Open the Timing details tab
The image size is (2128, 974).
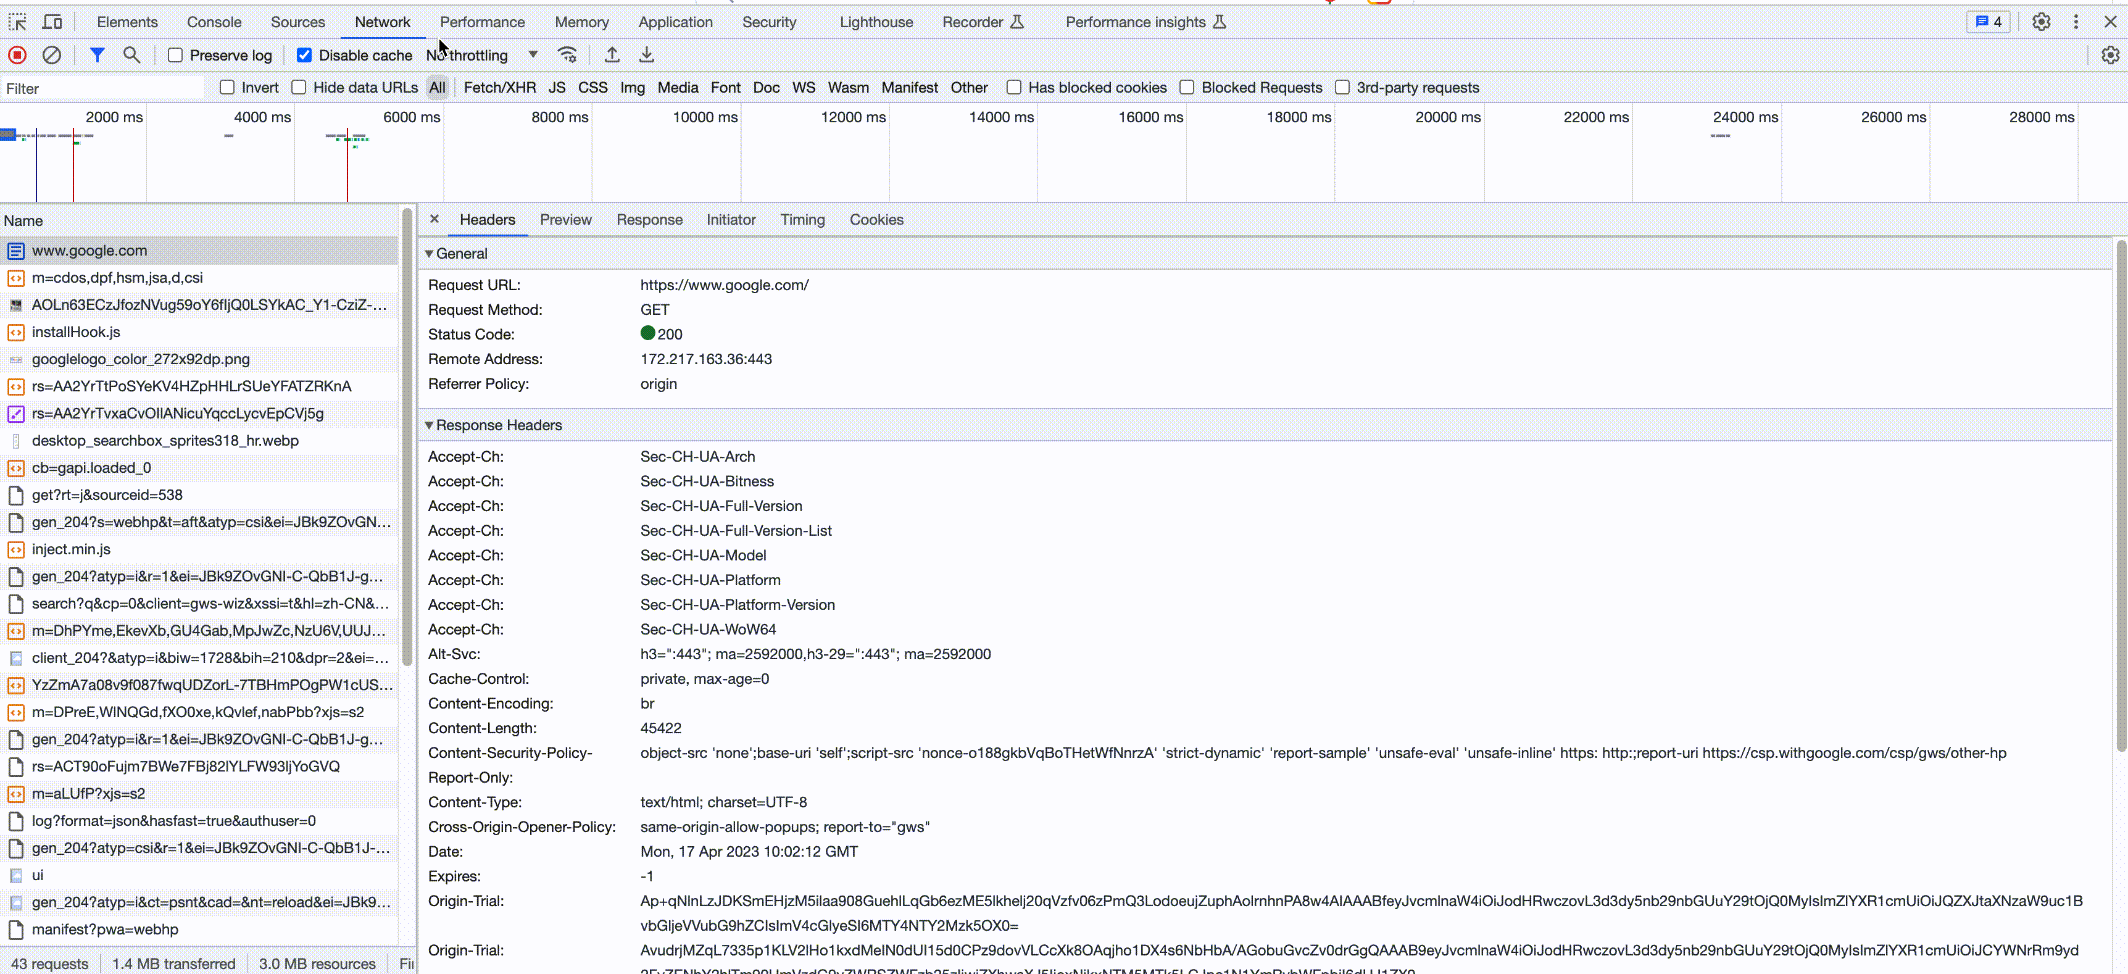[803, 220]
